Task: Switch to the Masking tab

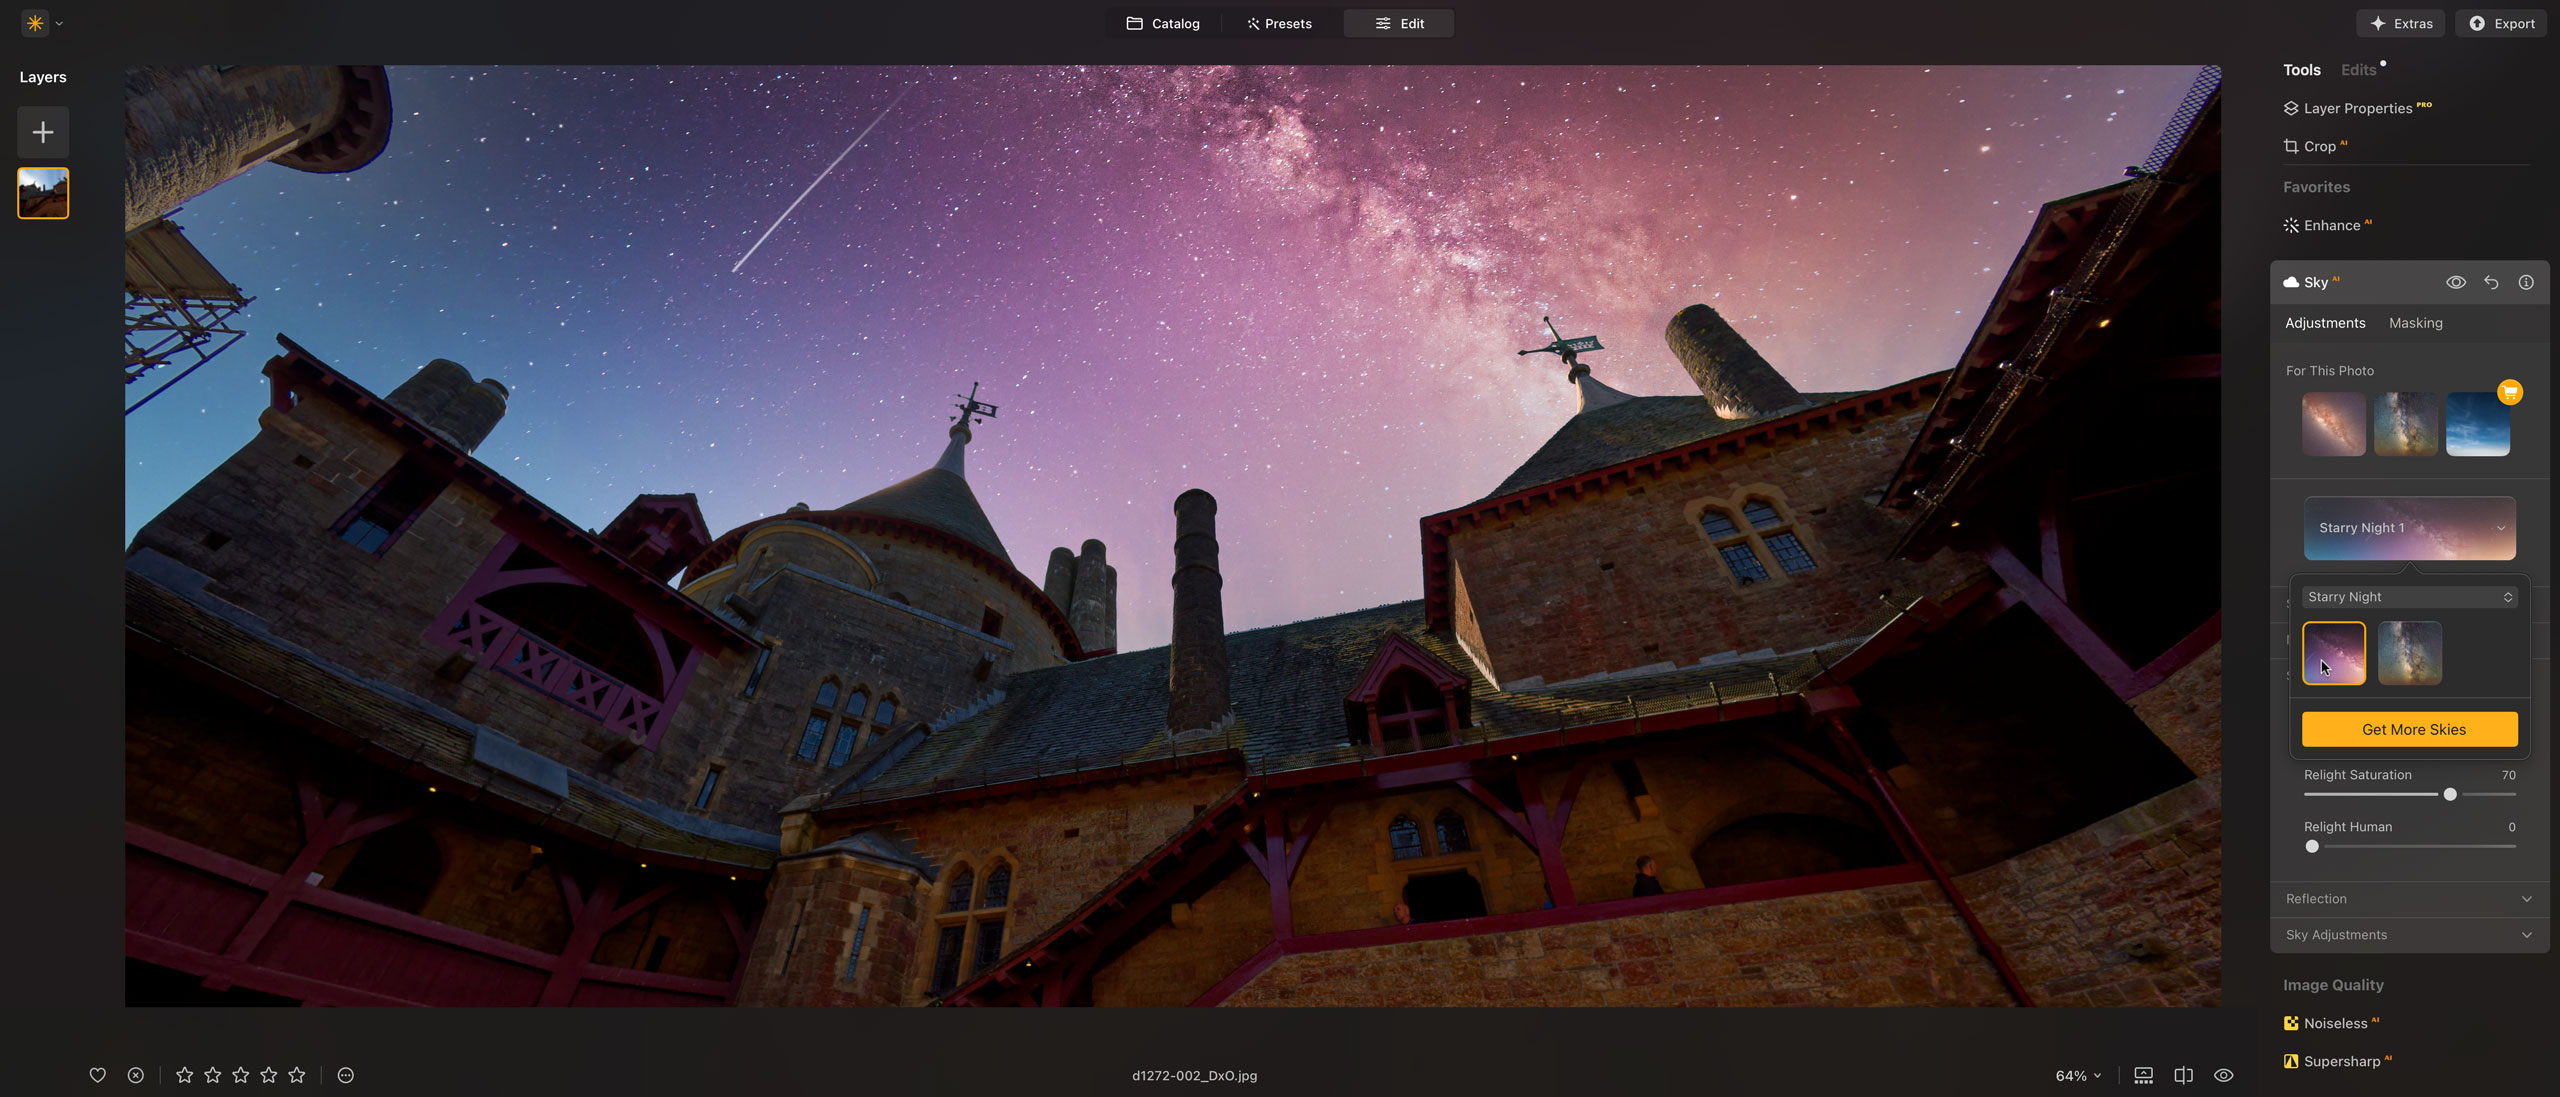Action: (2415, 323)
